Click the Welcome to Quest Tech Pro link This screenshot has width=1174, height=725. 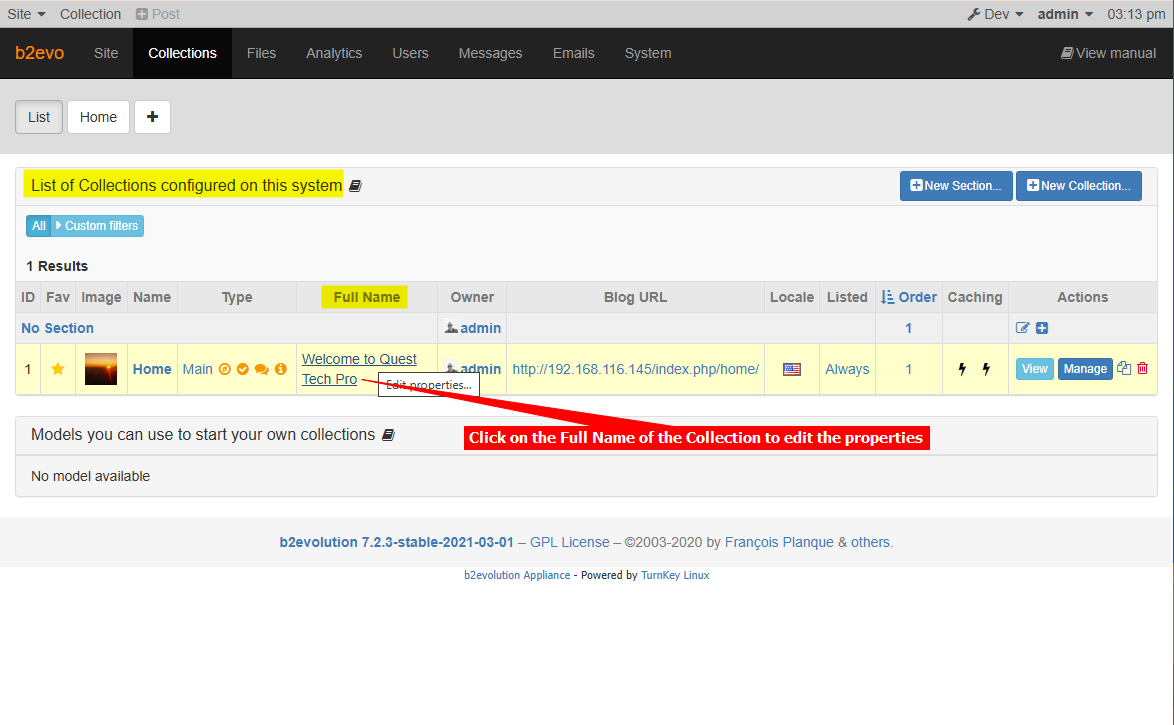(x=359, y=360)
